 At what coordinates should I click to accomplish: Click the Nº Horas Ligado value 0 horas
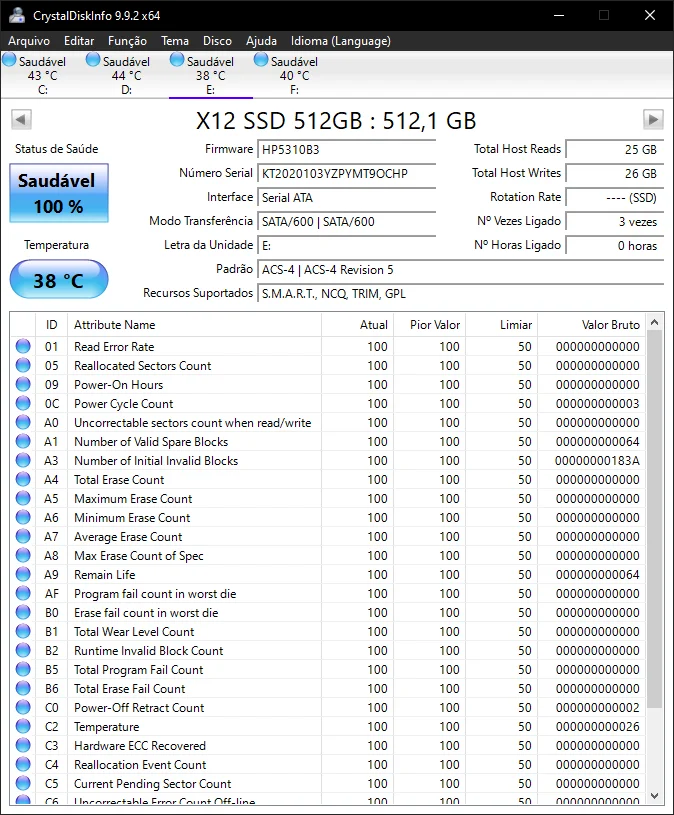point(615,245)
